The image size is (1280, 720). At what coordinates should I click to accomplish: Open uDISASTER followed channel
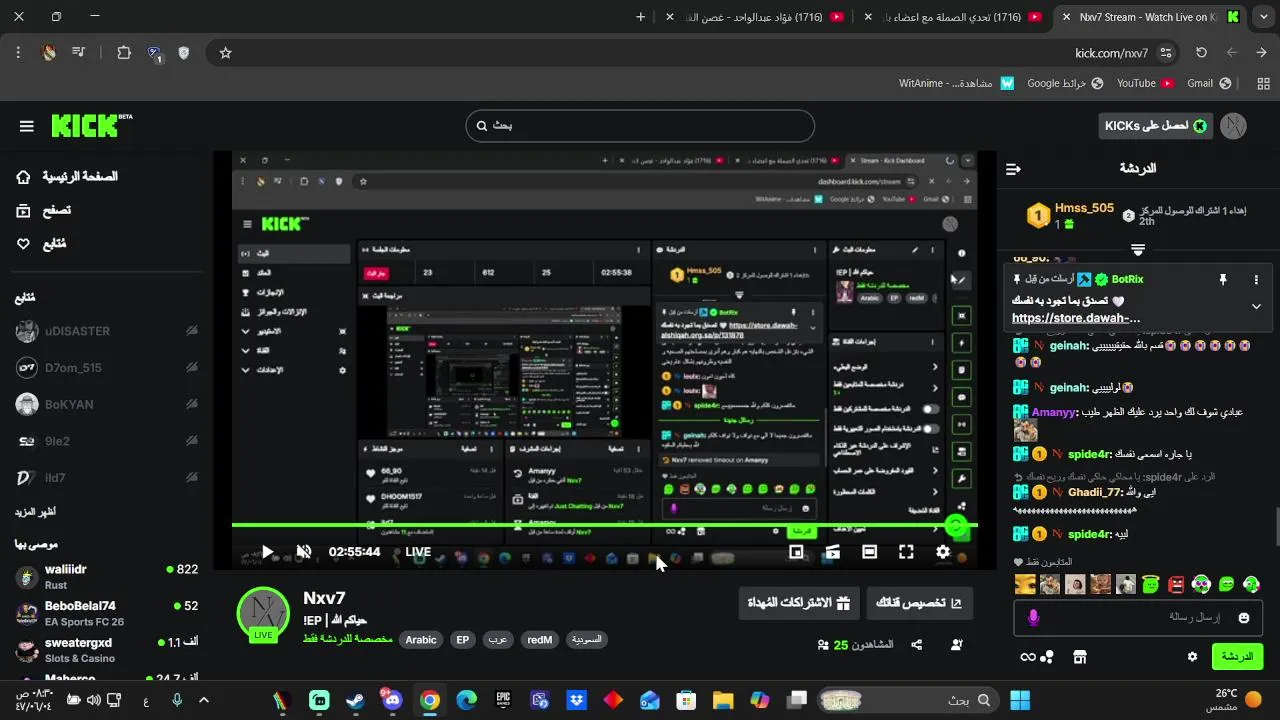(x=105, y=331)
